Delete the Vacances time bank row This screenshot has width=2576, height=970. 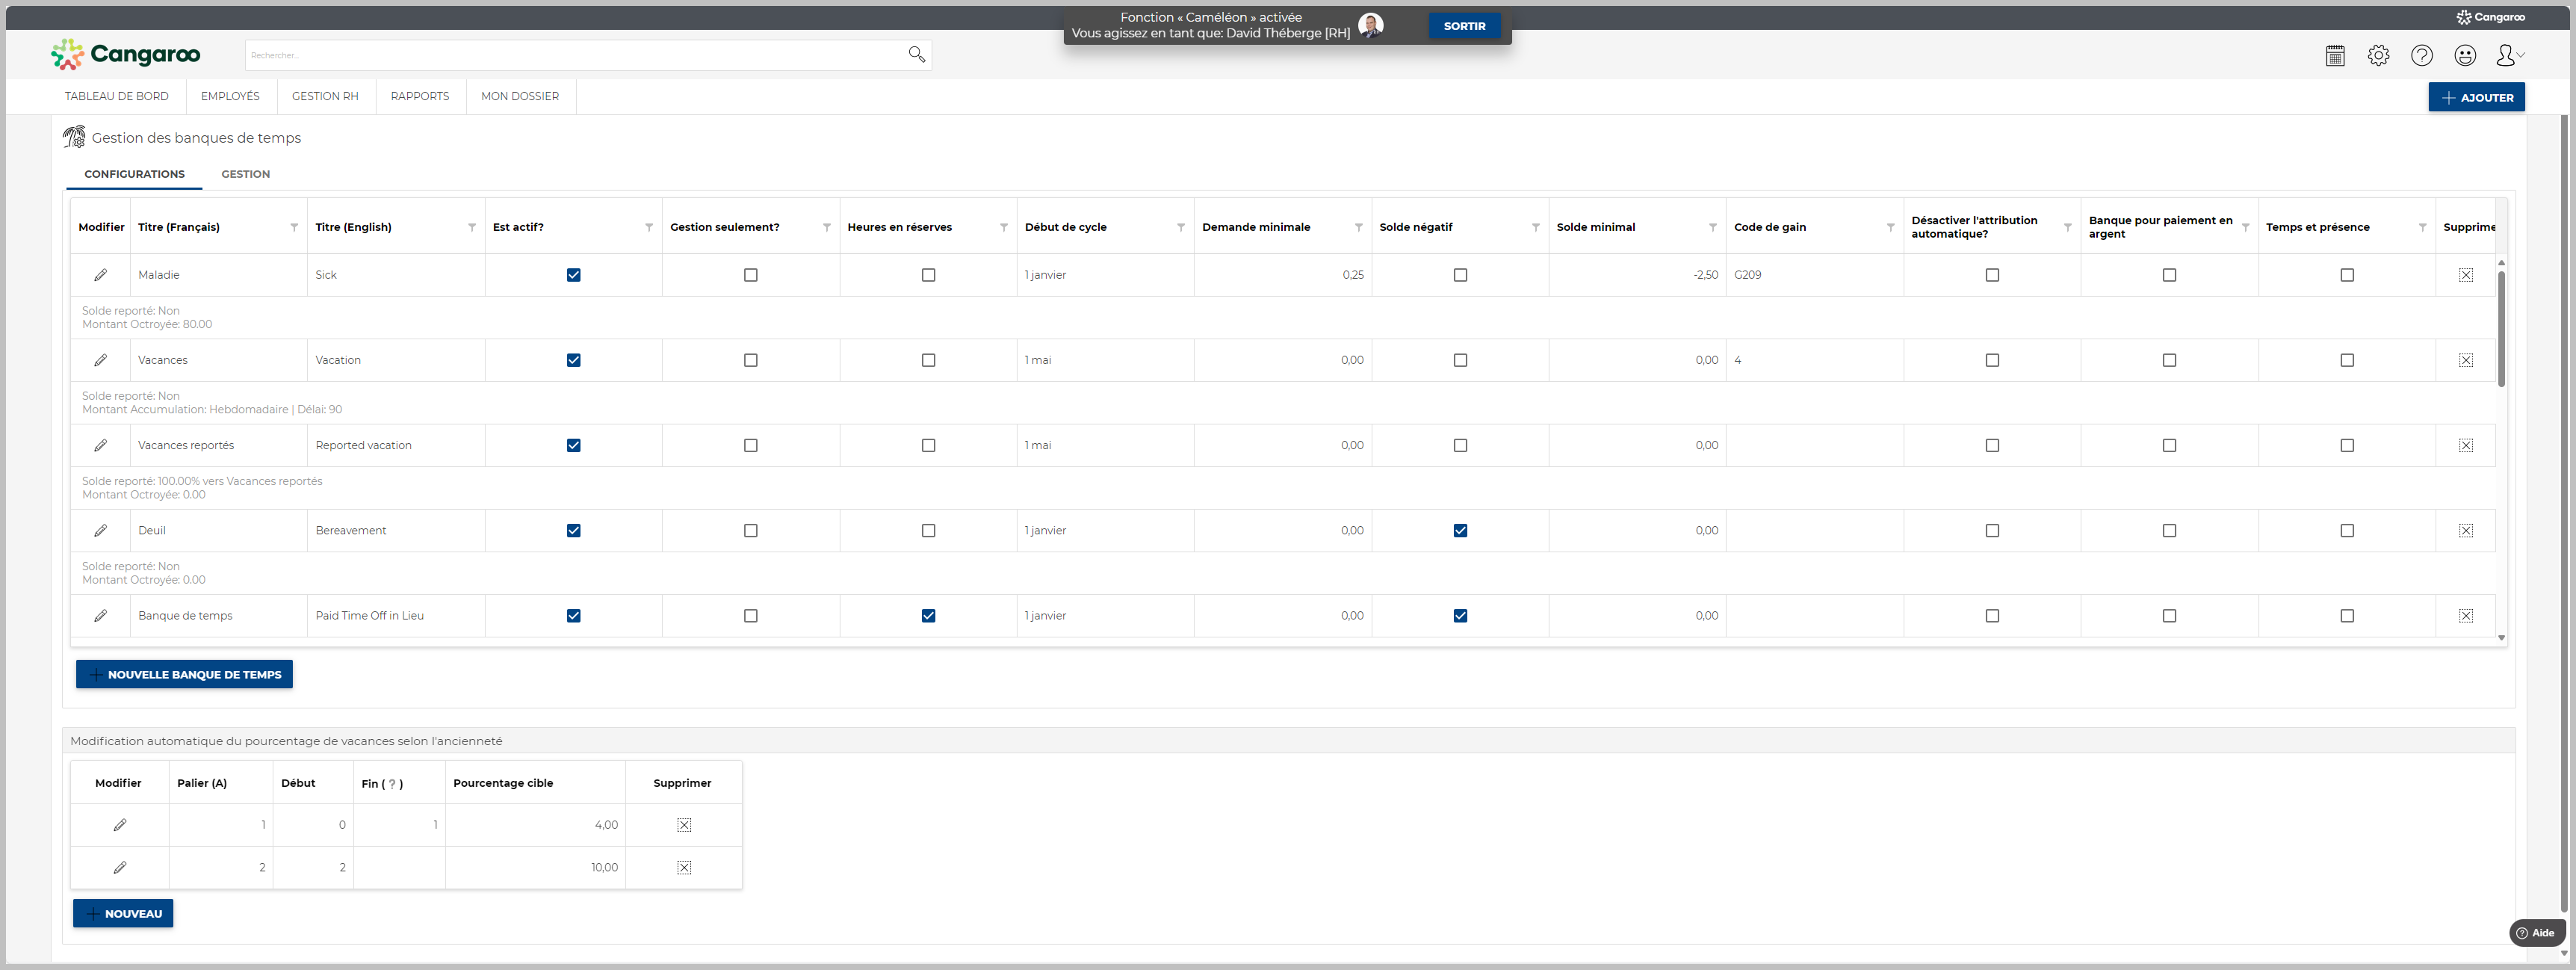click(2465, 360)
